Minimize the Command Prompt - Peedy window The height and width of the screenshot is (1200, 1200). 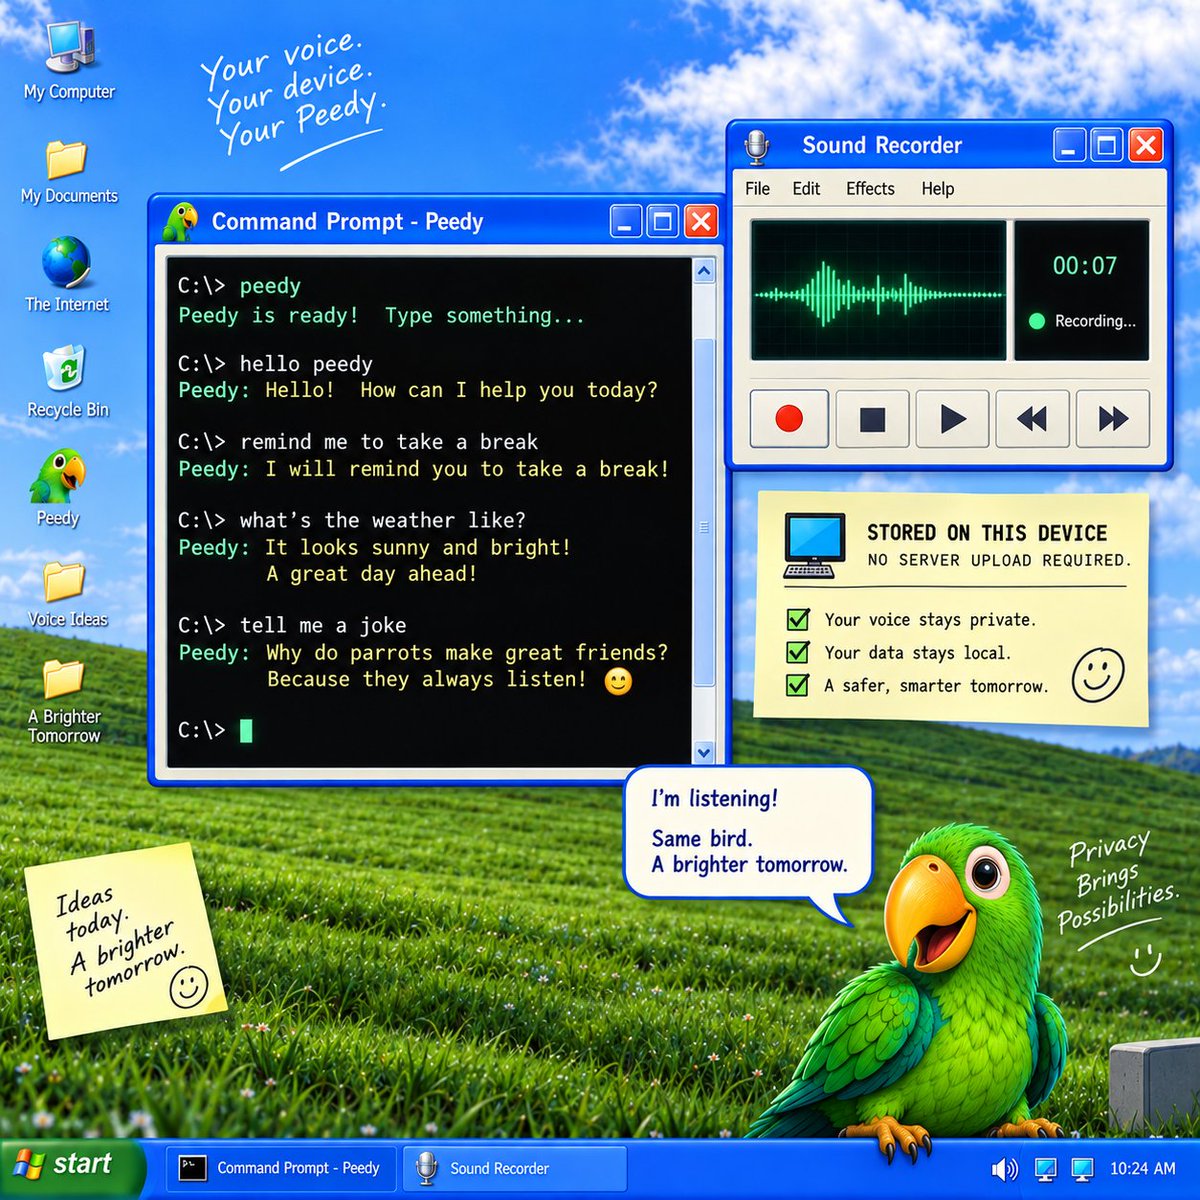[x=626, y=221]
